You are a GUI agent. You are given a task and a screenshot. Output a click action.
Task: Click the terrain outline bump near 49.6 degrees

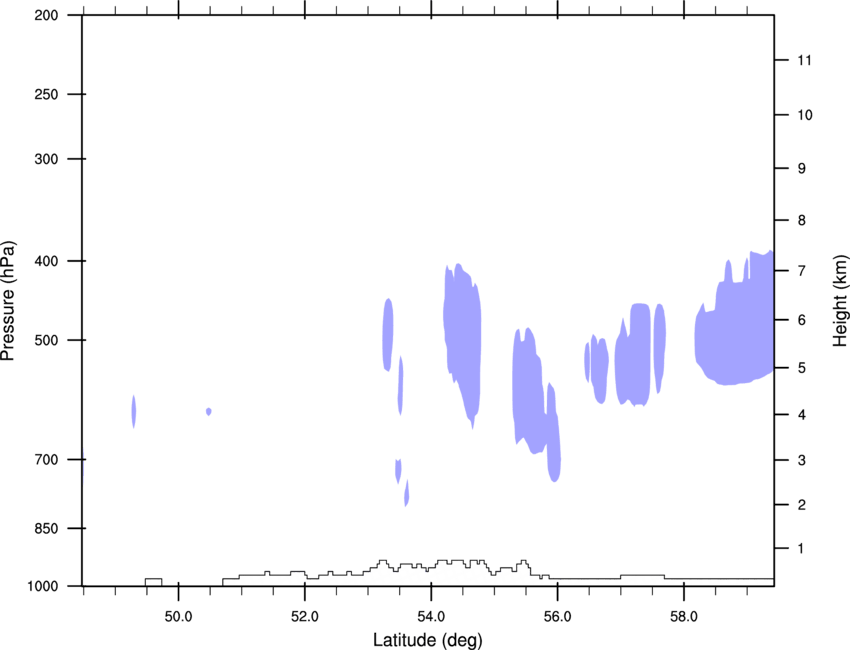tap(153, 582)
